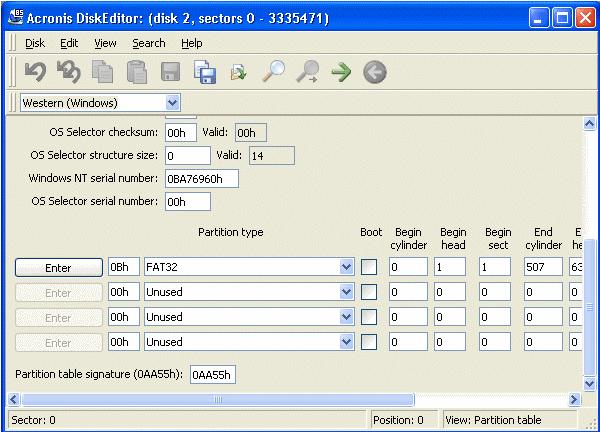Click the active Enter button for FAT32
The height and width of the screenshot is (432, 600).
coord(59,267)
